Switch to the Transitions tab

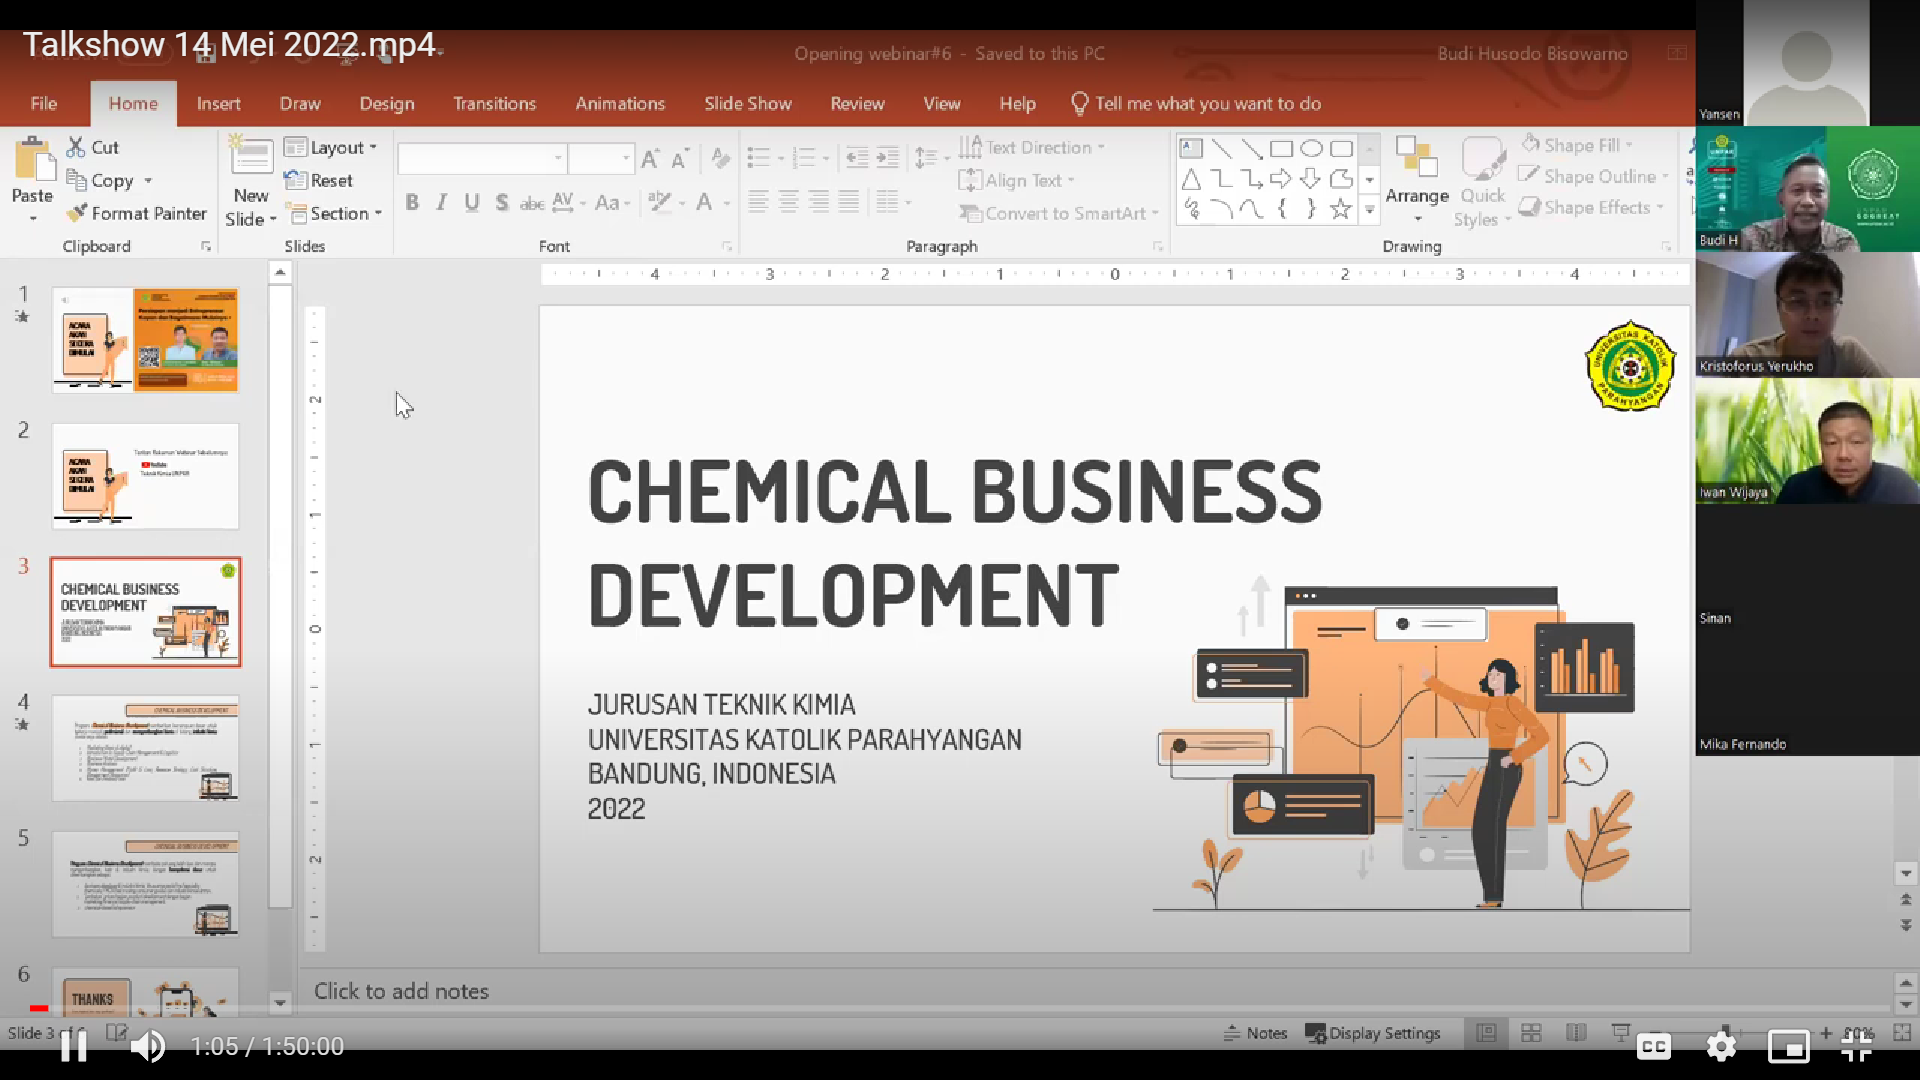pyautogui.click(x=494, y=103)
